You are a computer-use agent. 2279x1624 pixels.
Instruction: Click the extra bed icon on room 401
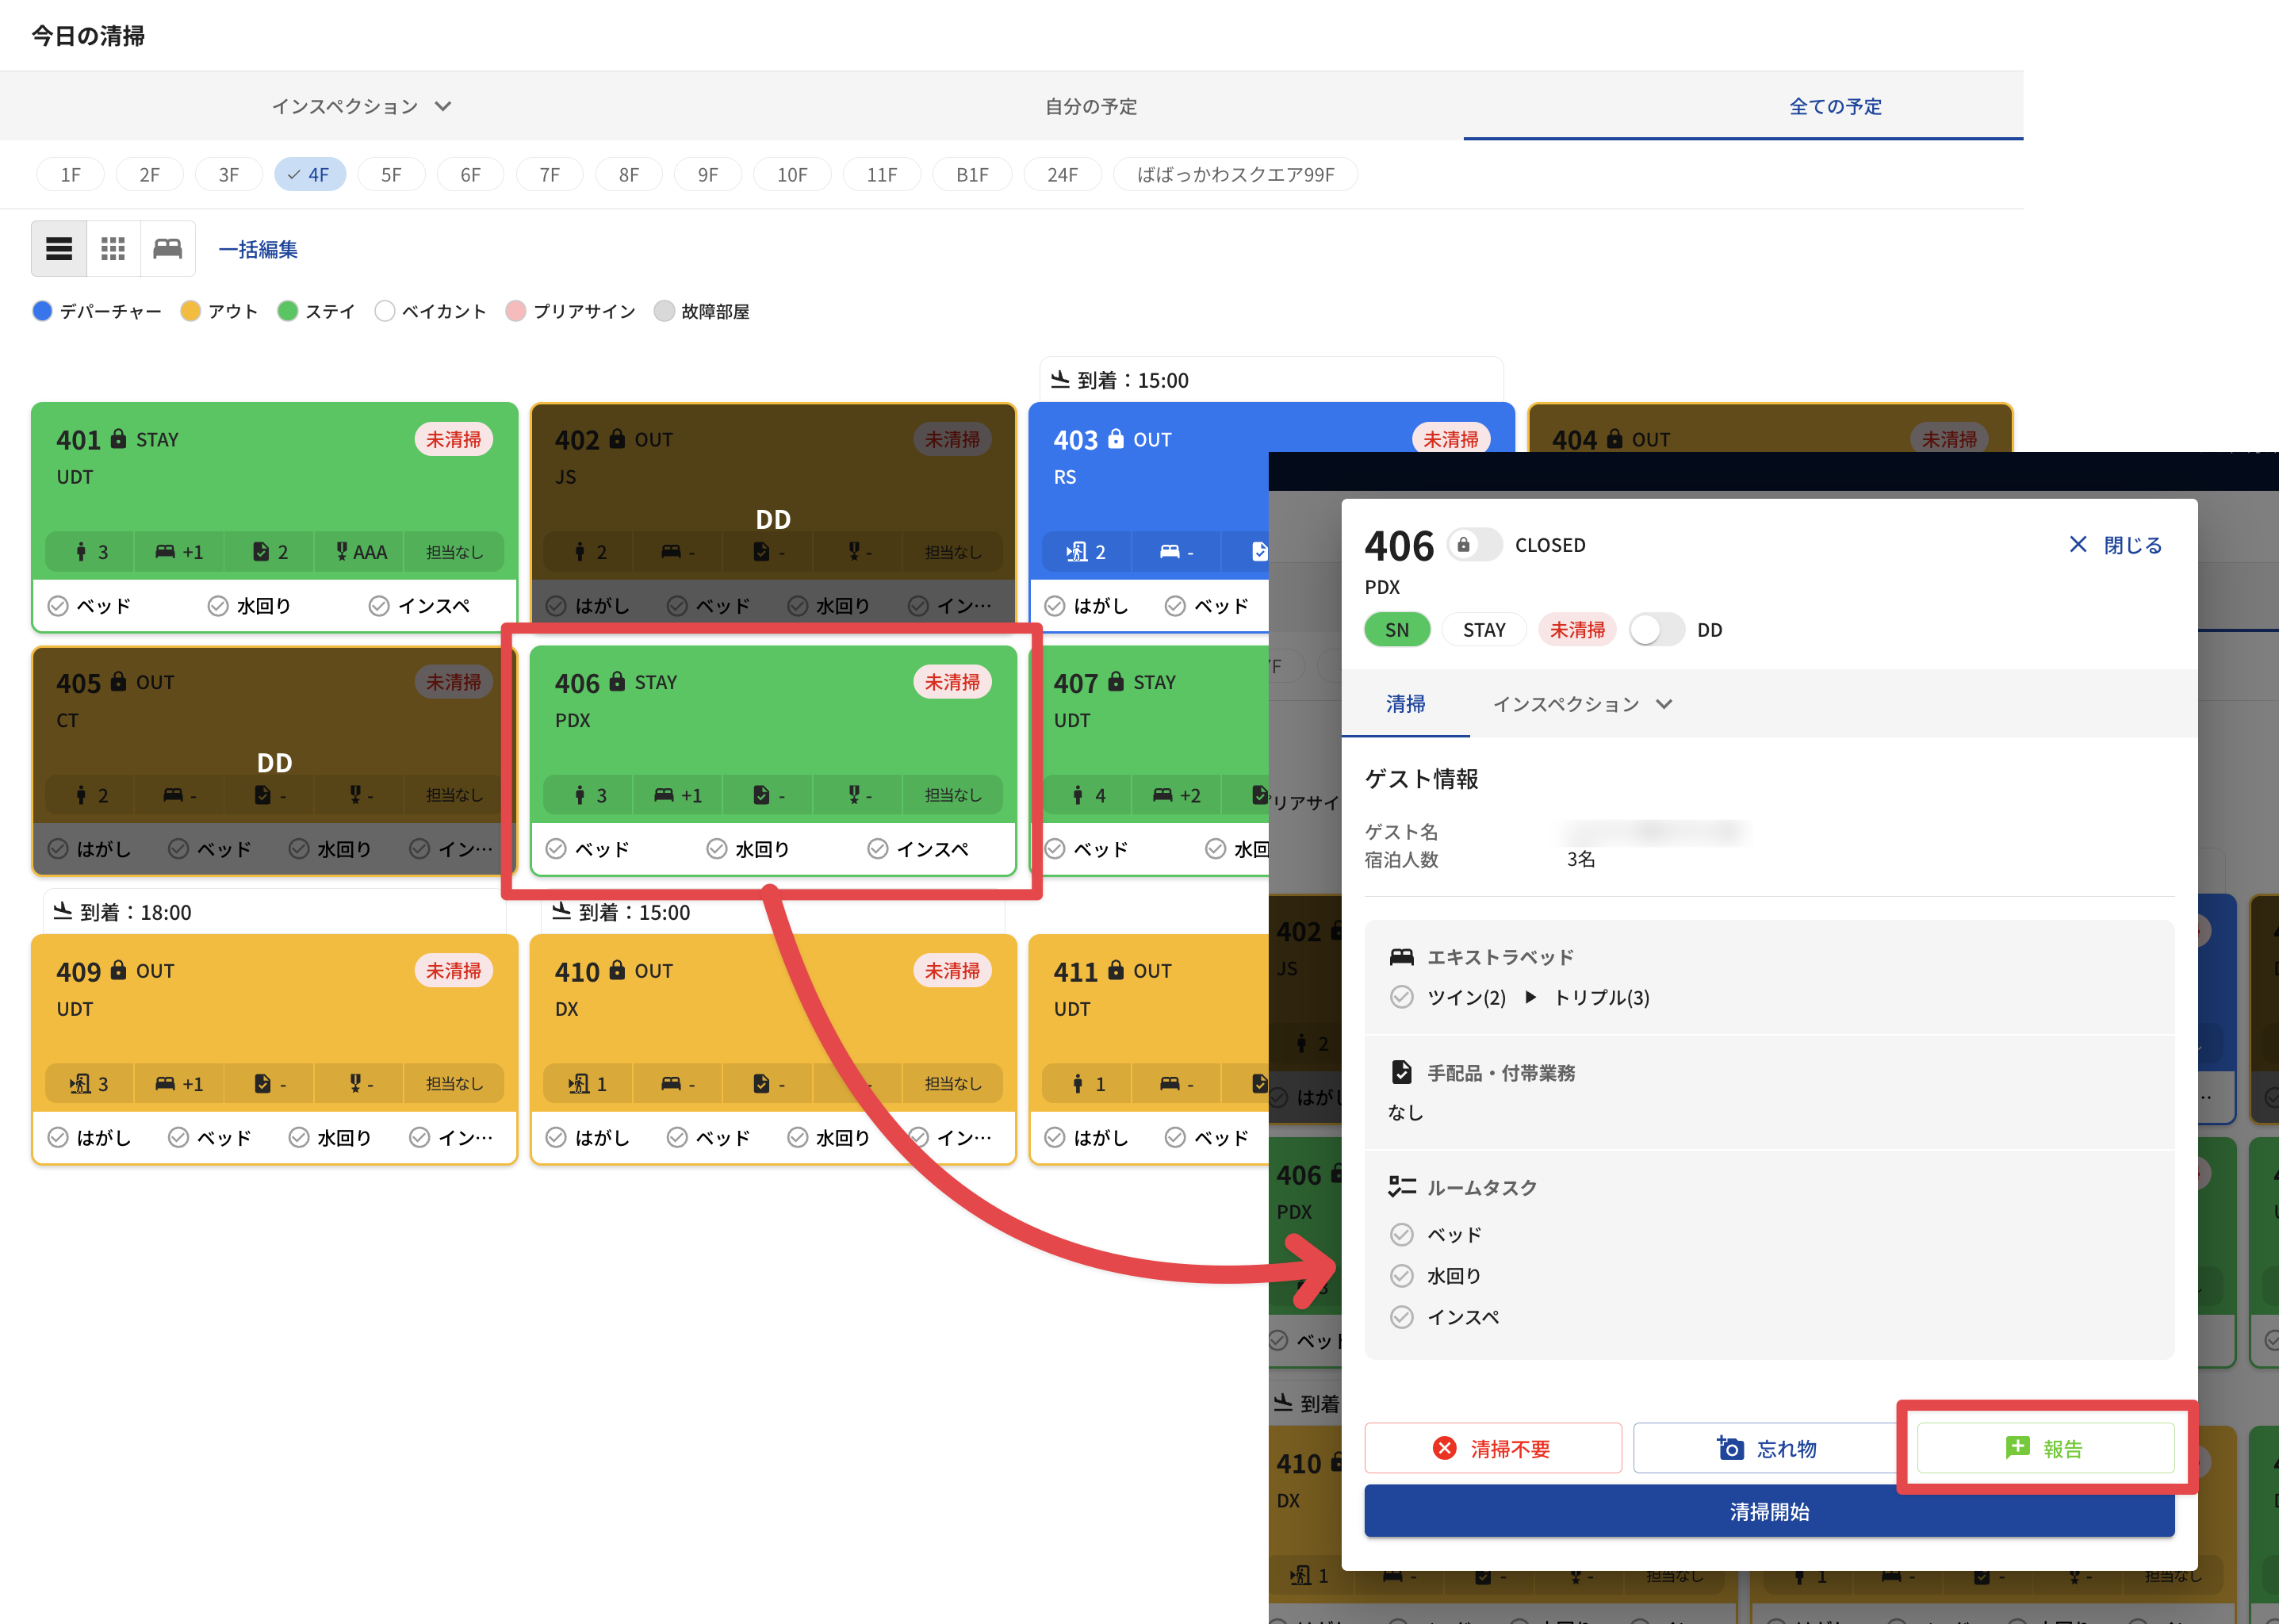click(x=166, y=552)
